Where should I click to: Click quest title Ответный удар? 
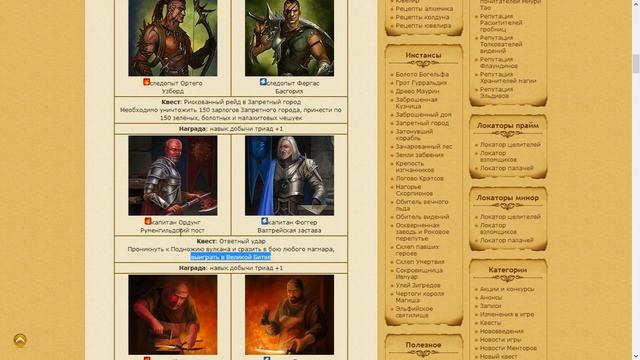coord(242,241)
